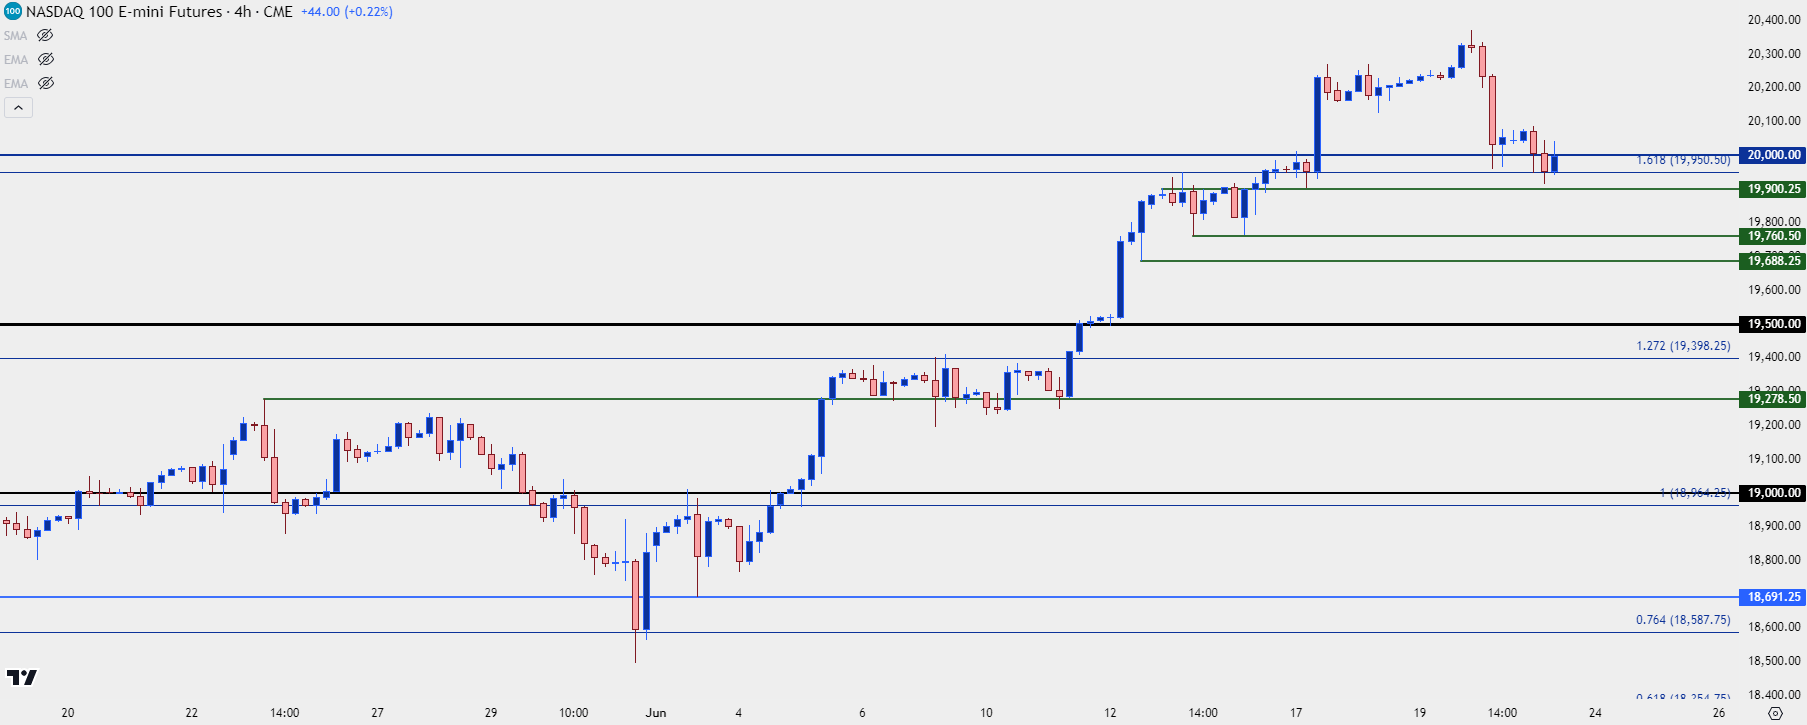Screen dimensions: 1807x725
Task: Select the 19,500.00 black price label
Action: click(1774, 324)
